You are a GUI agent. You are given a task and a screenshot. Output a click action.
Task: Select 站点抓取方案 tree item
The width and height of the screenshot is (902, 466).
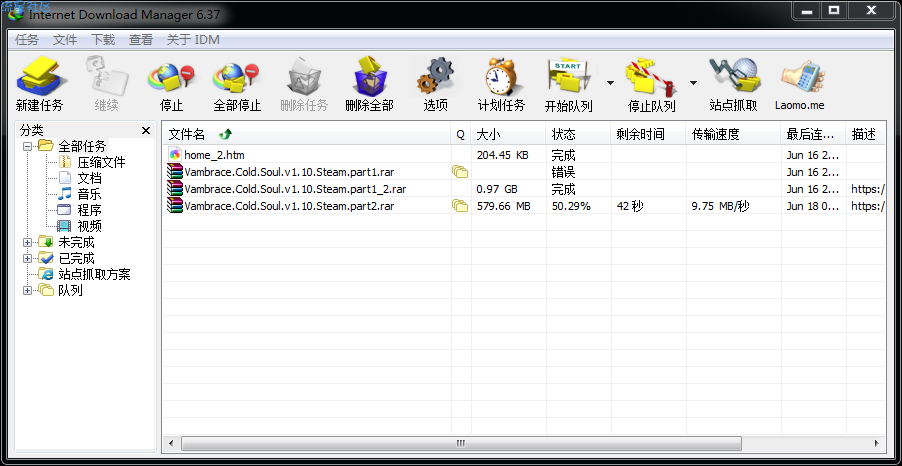tap(94, 274)
